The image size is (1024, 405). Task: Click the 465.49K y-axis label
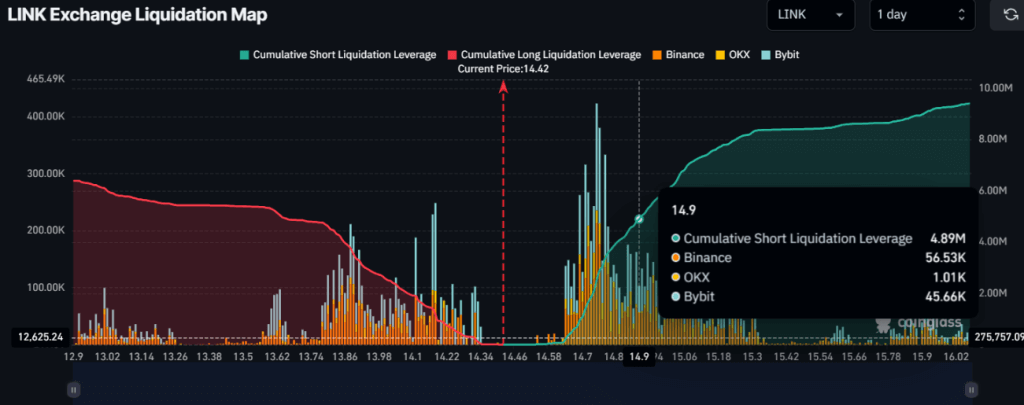pos(45,78)
